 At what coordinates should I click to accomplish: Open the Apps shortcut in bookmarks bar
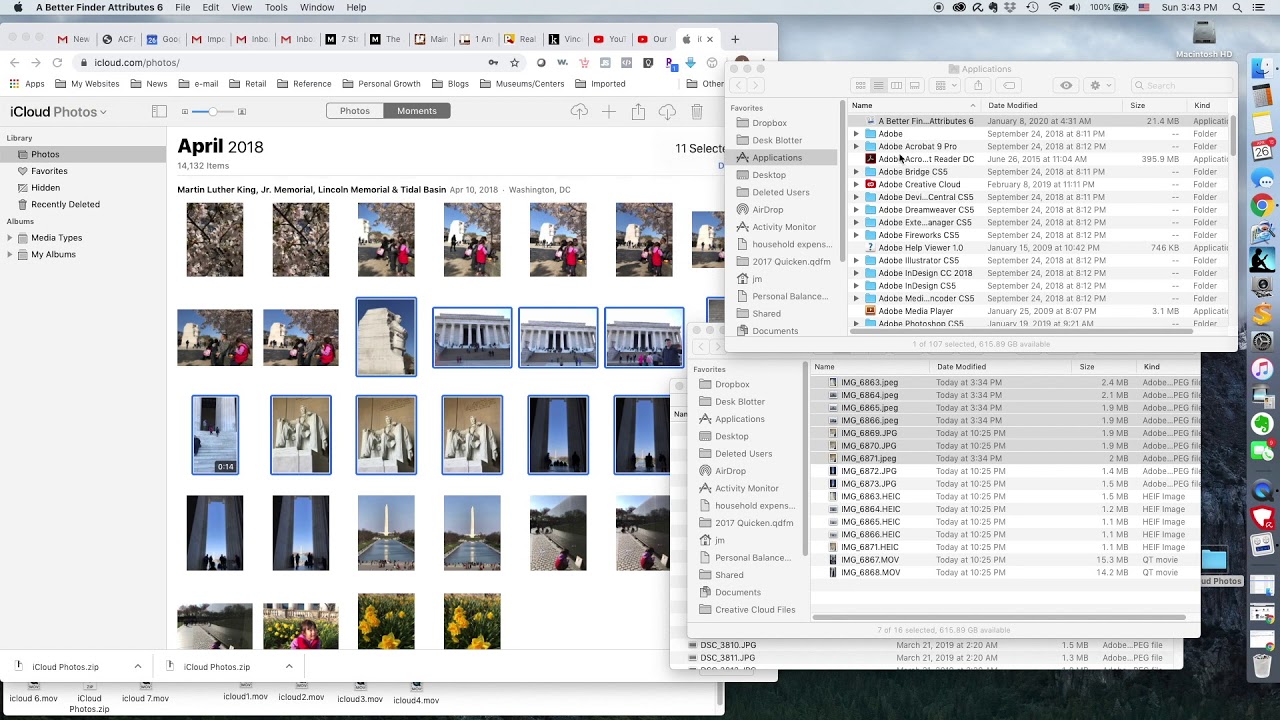click(x=27, y=84)
